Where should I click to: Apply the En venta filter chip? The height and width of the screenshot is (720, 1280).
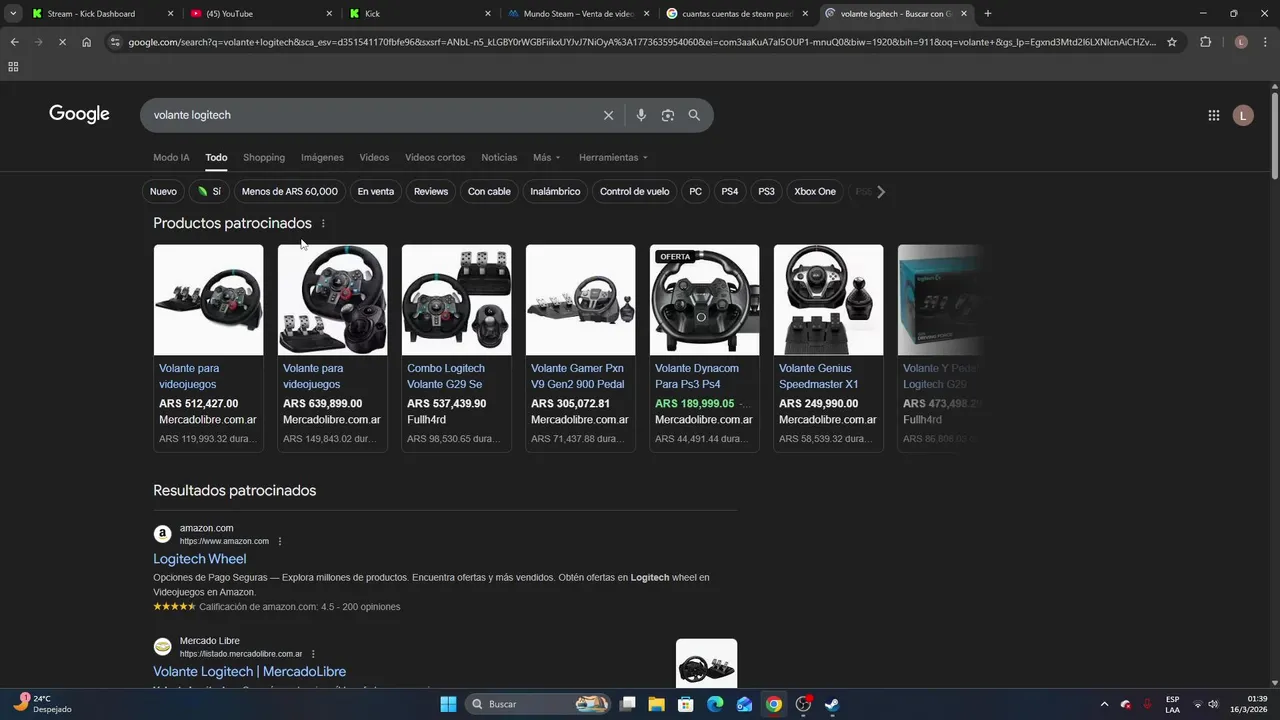point(376,192)
